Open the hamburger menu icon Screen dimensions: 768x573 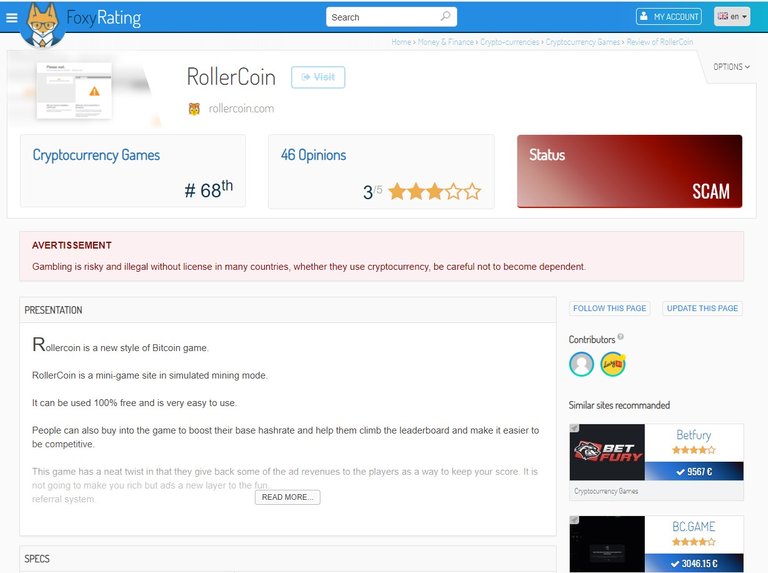(x=12, y=18)
